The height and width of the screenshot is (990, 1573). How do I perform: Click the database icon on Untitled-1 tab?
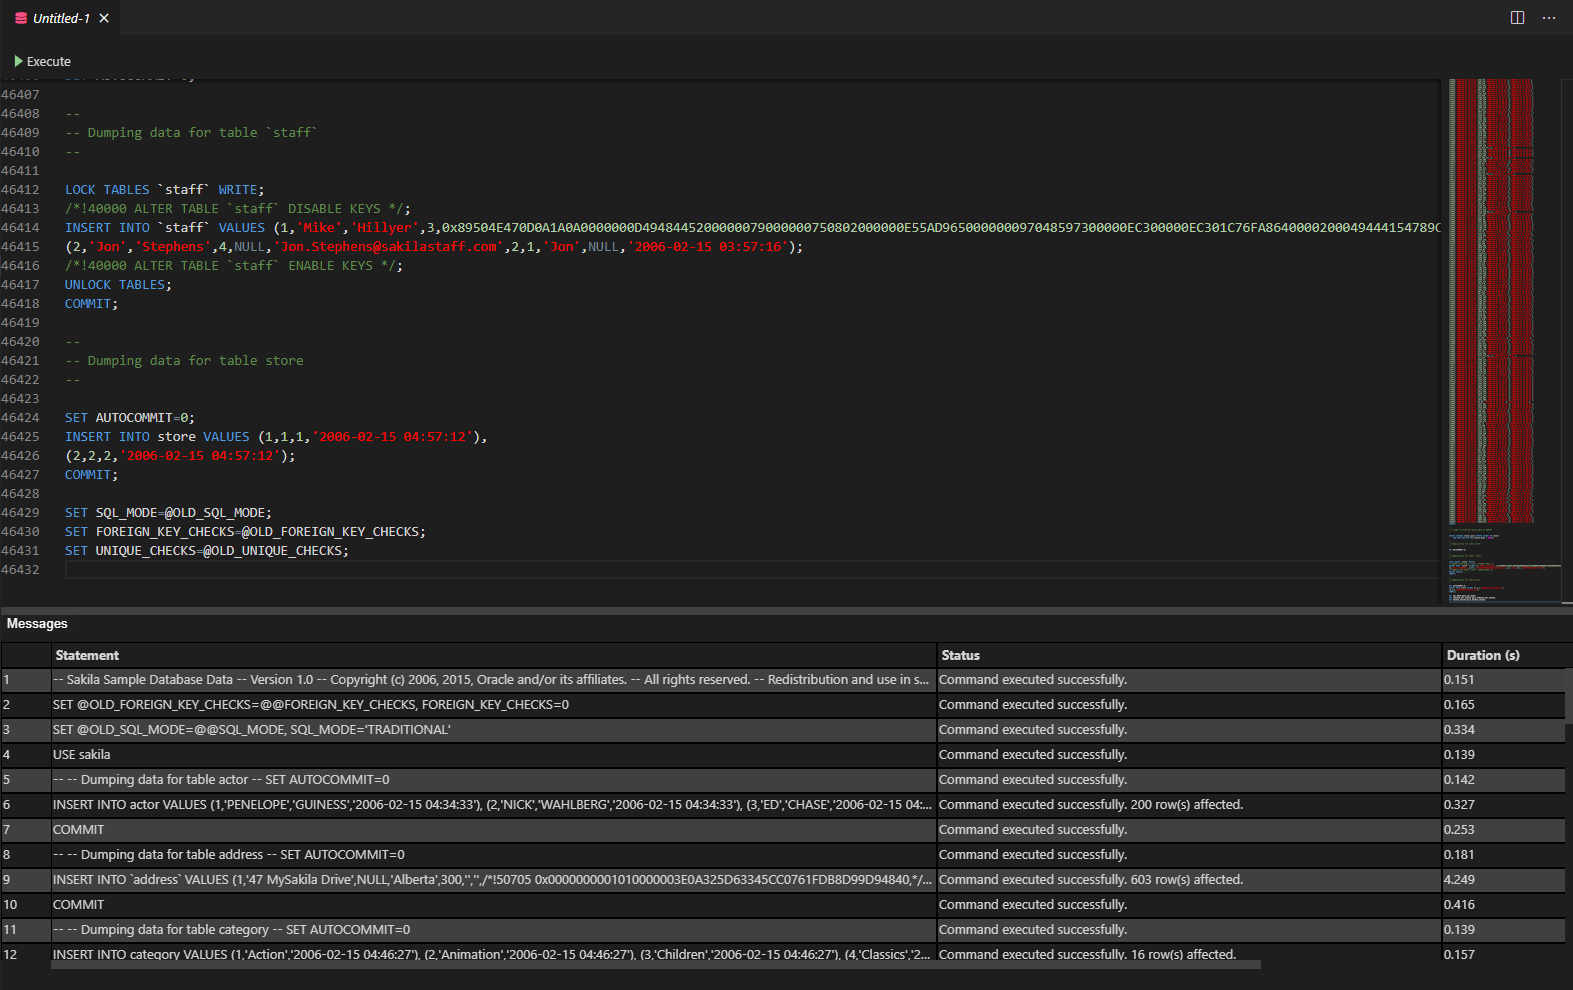21,18
